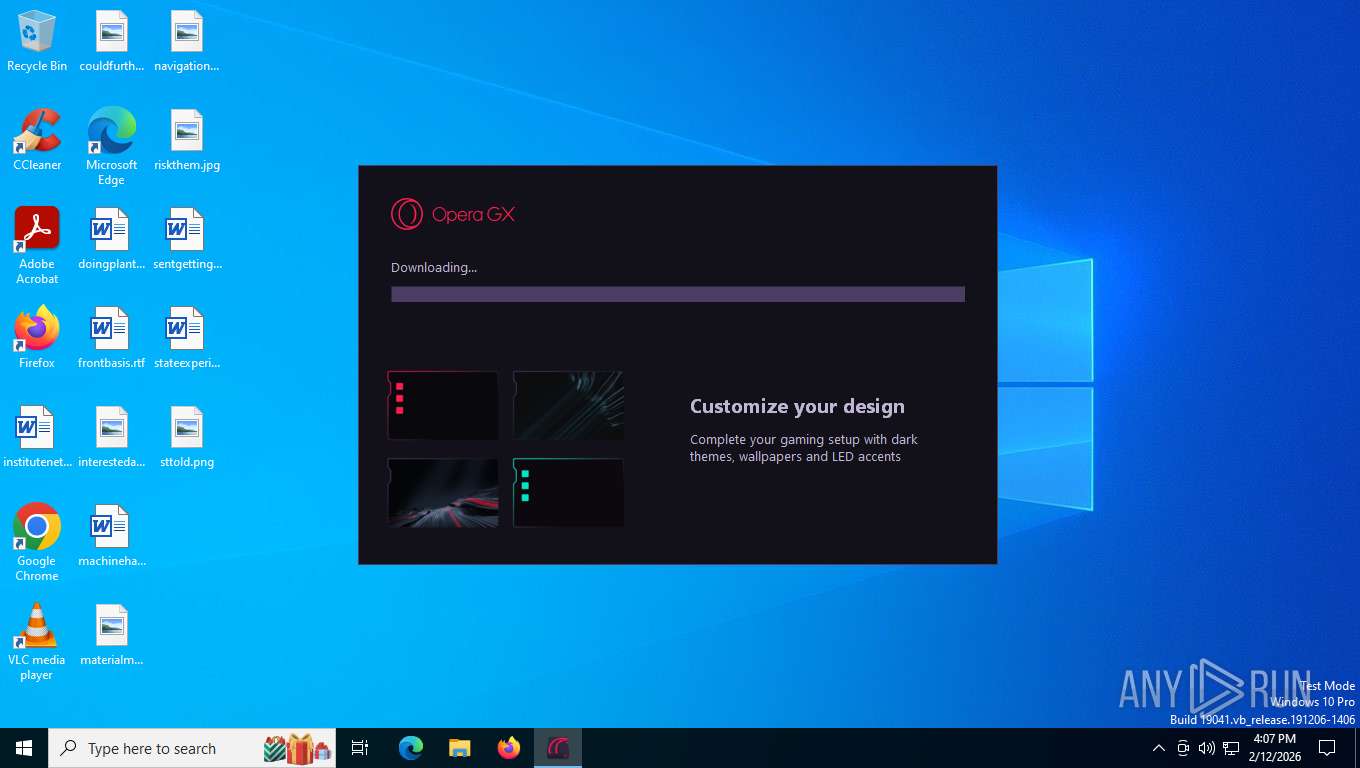1360x768 pixels.
Task: Open the CCleaner desktop shortcut
Action: tap(37, 140)
